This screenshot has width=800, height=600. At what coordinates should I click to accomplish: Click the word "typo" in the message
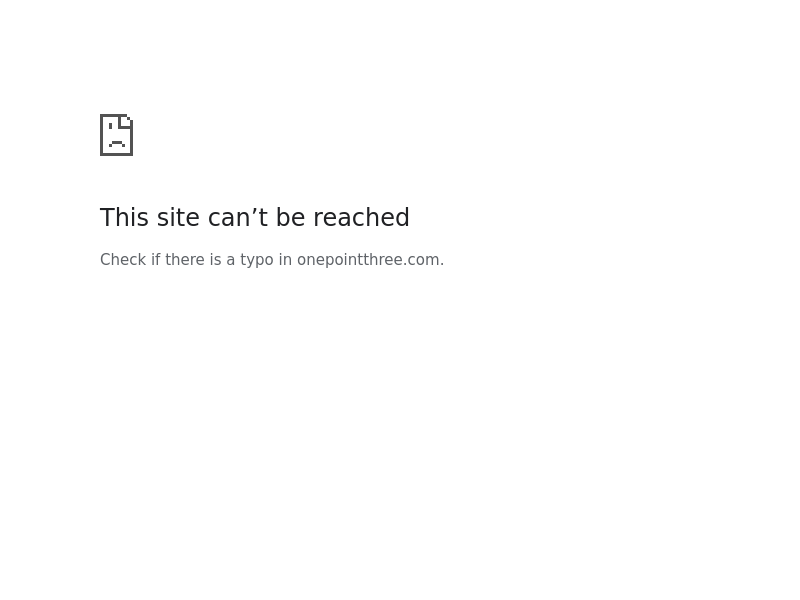tap(257, 260)
